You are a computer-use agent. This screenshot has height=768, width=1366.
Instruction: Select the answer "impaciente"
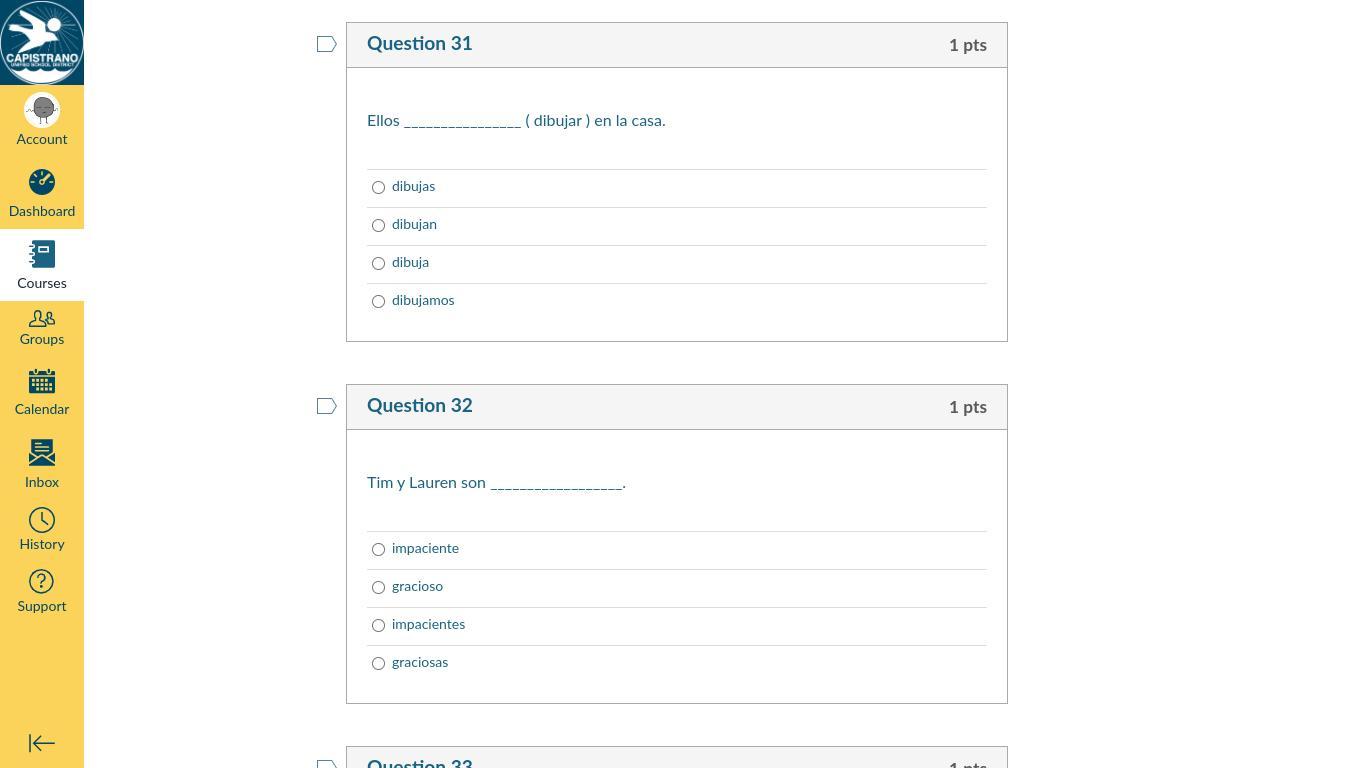[x=378, y=550]
